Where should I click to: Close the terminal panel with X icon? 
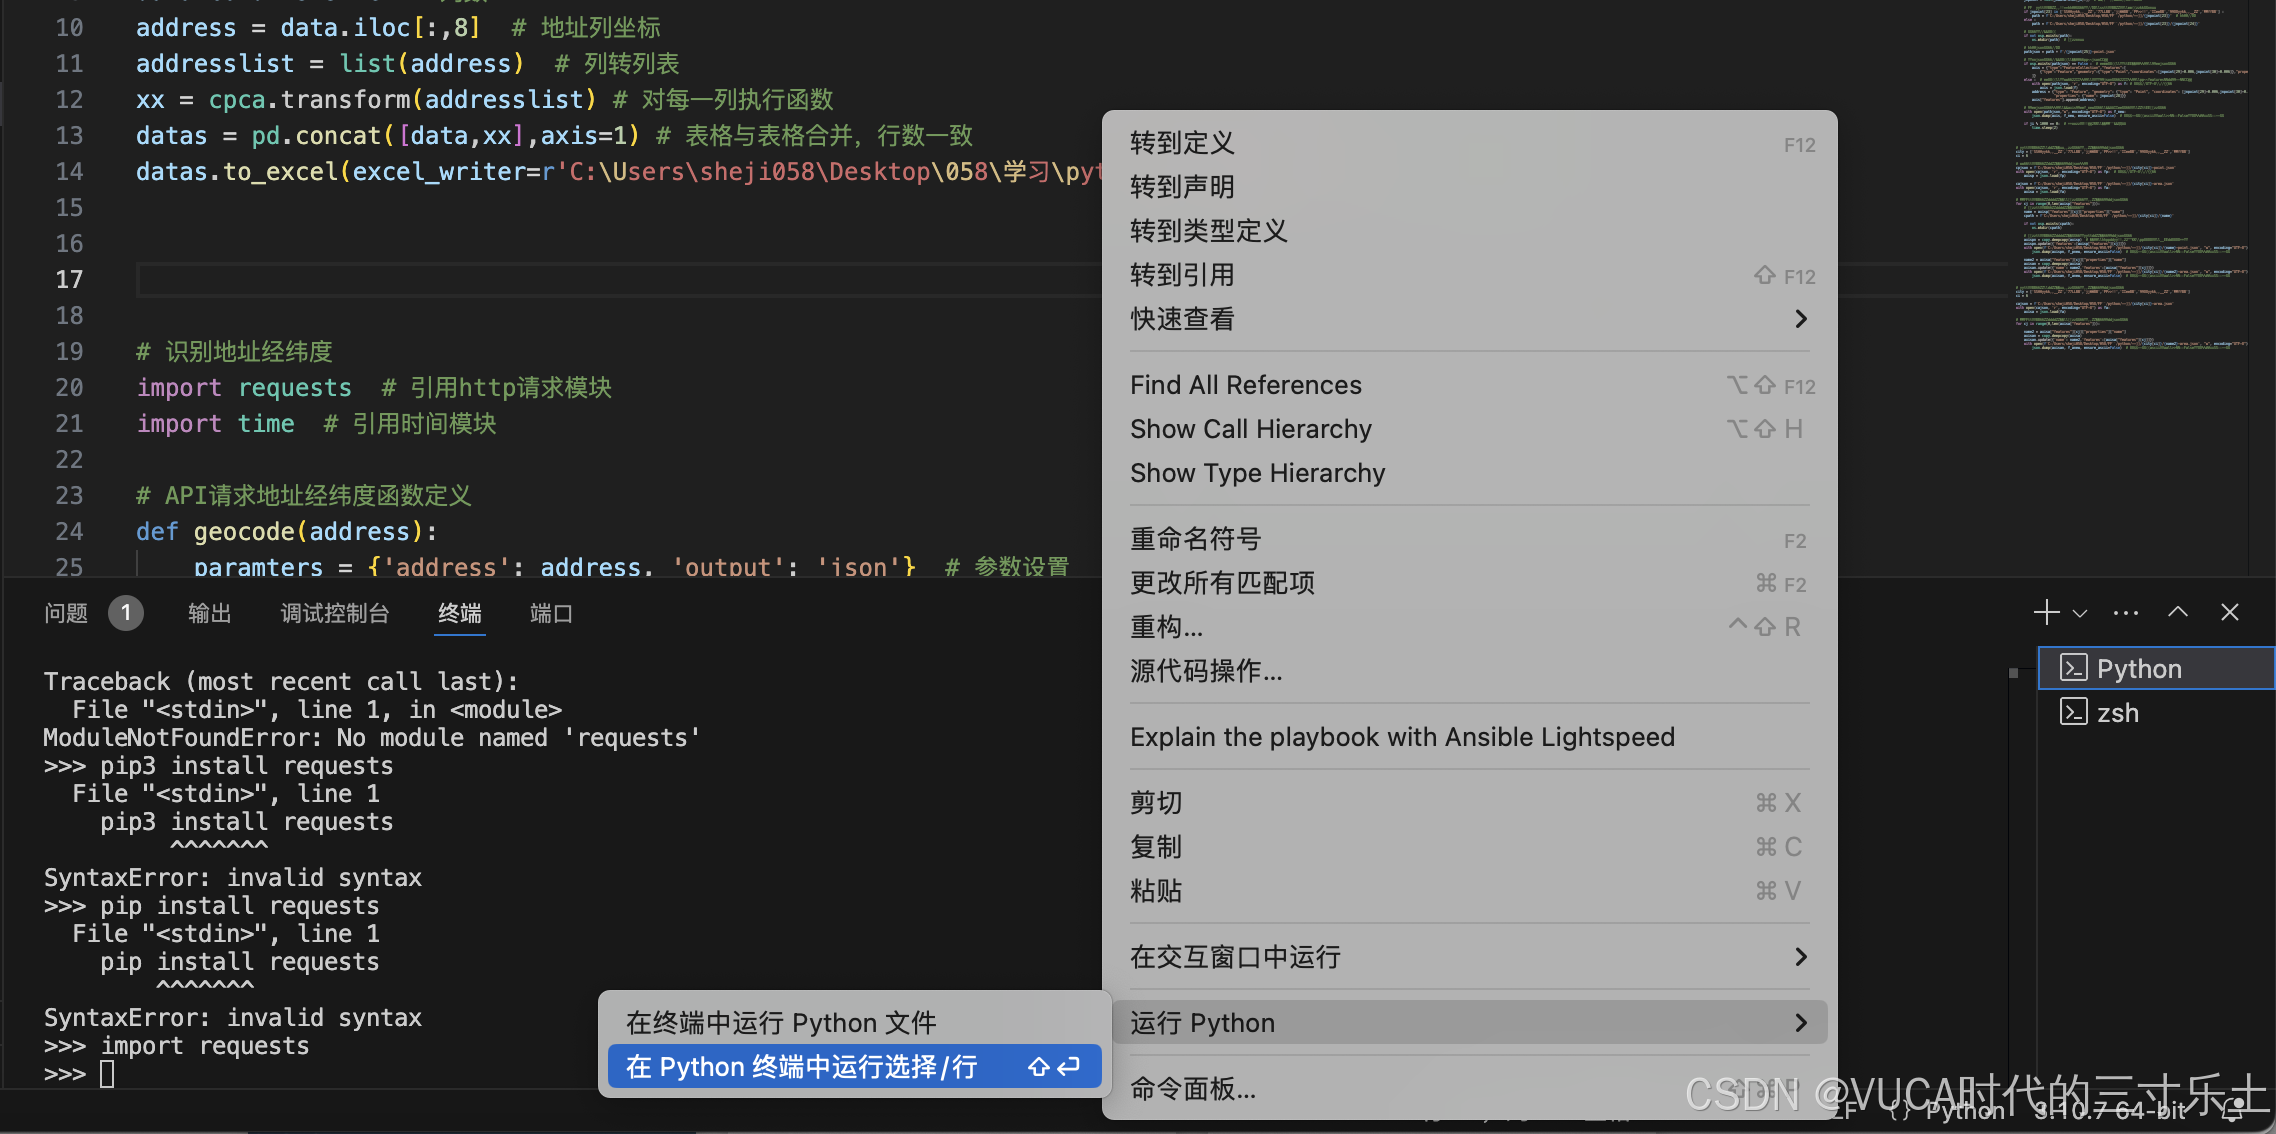(2230, 613)
